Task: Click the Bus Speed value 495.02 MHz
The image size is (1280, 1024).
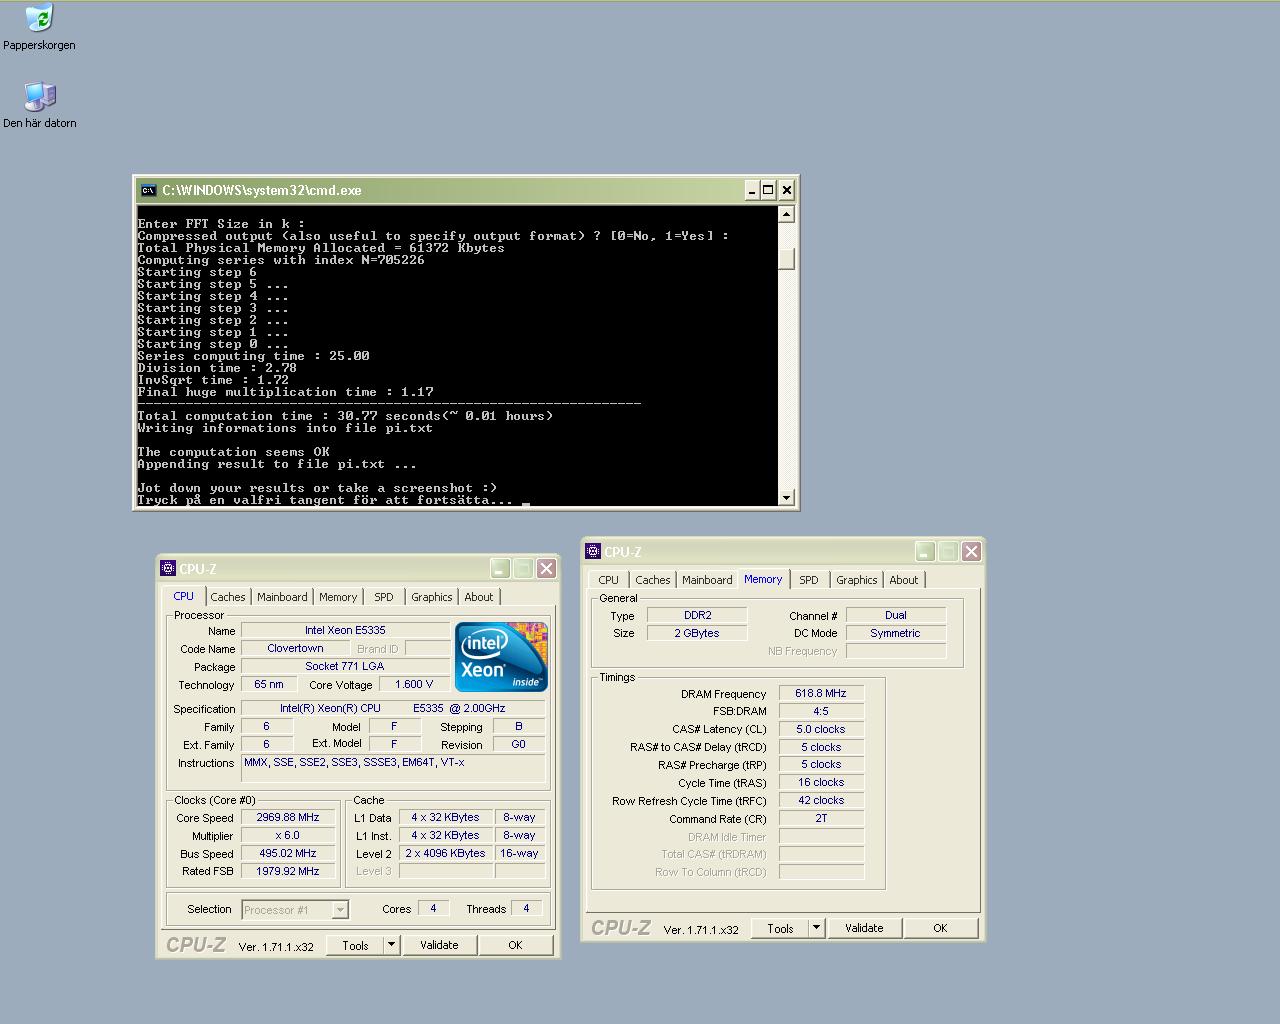Action: [288, 853]
